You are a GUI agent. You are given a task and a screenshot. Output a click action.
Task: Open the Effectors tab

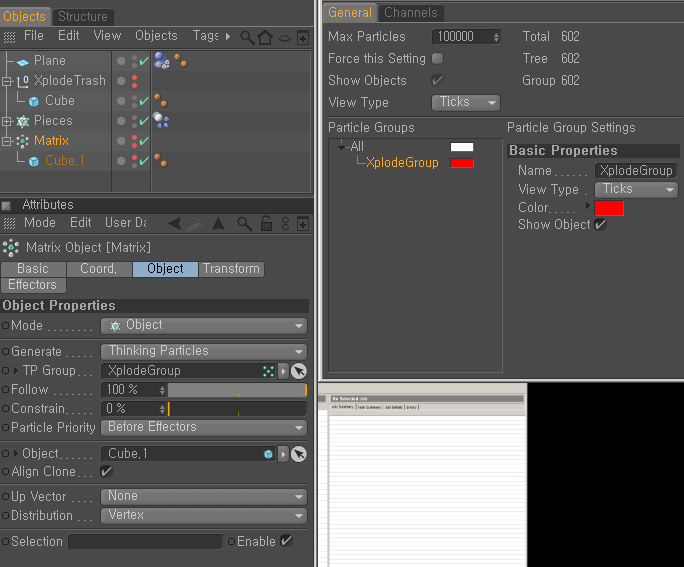click(33, 285)
